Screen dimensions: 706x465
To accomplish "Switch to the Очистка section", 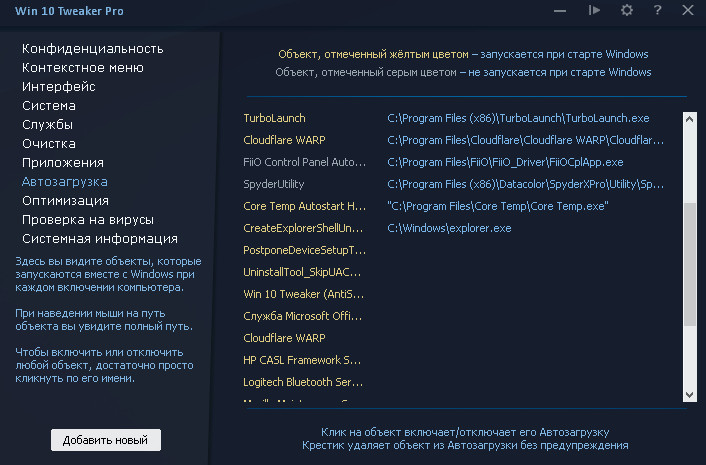I will [49, 144].
